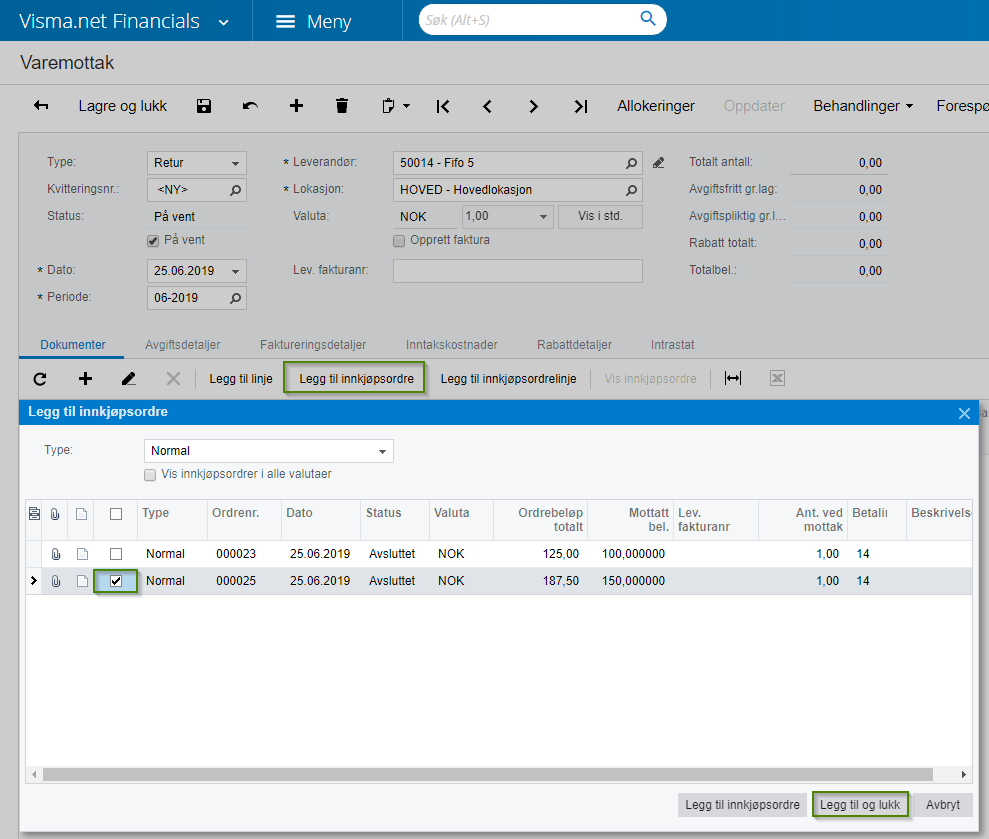Click the Lev. fakturanr input field
This screenshot has height=839, width=989.
click(517, 271)
